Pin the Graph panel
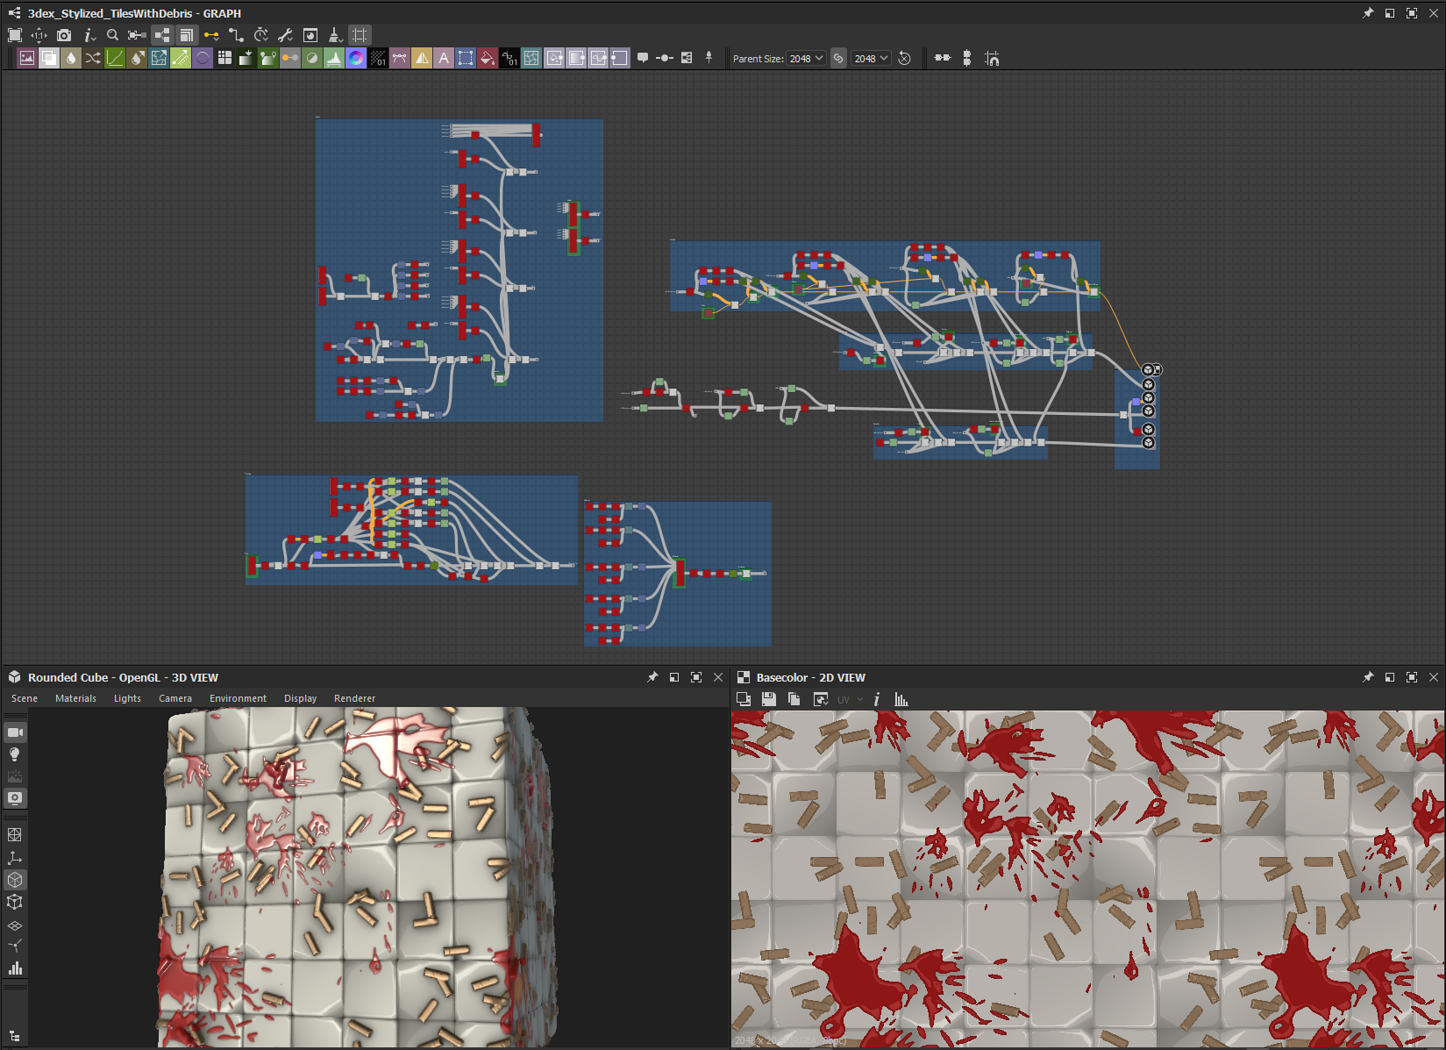 (x=1367, y=13)
